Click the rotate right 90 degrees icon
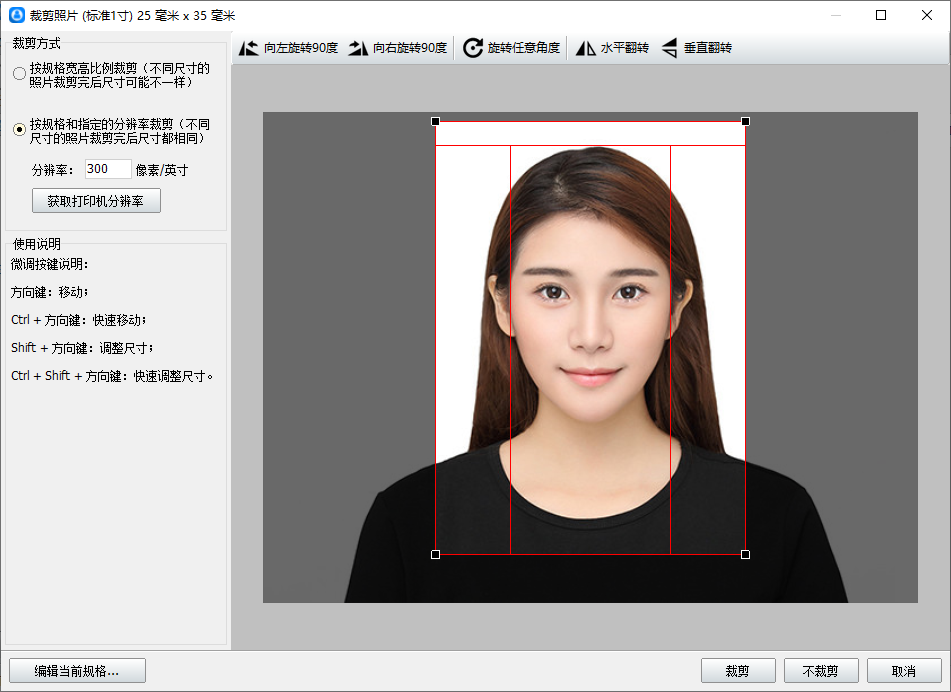This screenshot has width=951, height=692. 358,48
